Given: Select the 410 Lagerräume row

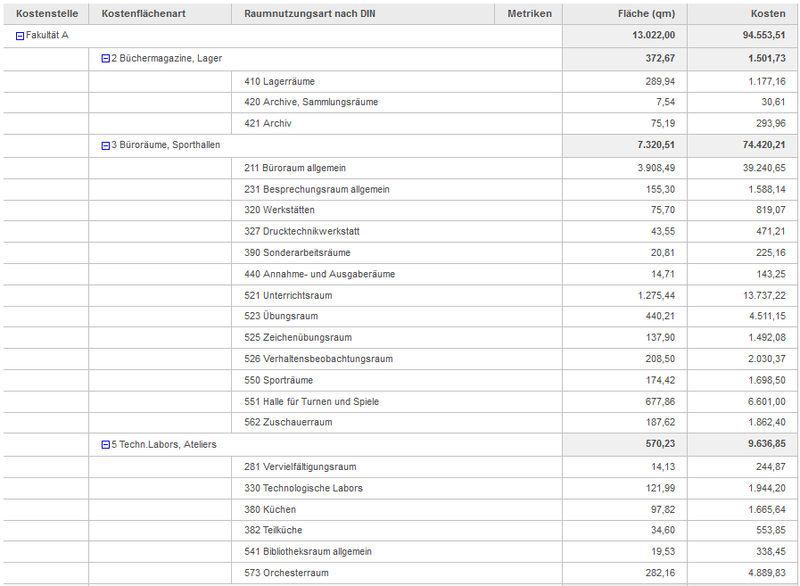Looking at the screenshot, I should click(279, 81).
